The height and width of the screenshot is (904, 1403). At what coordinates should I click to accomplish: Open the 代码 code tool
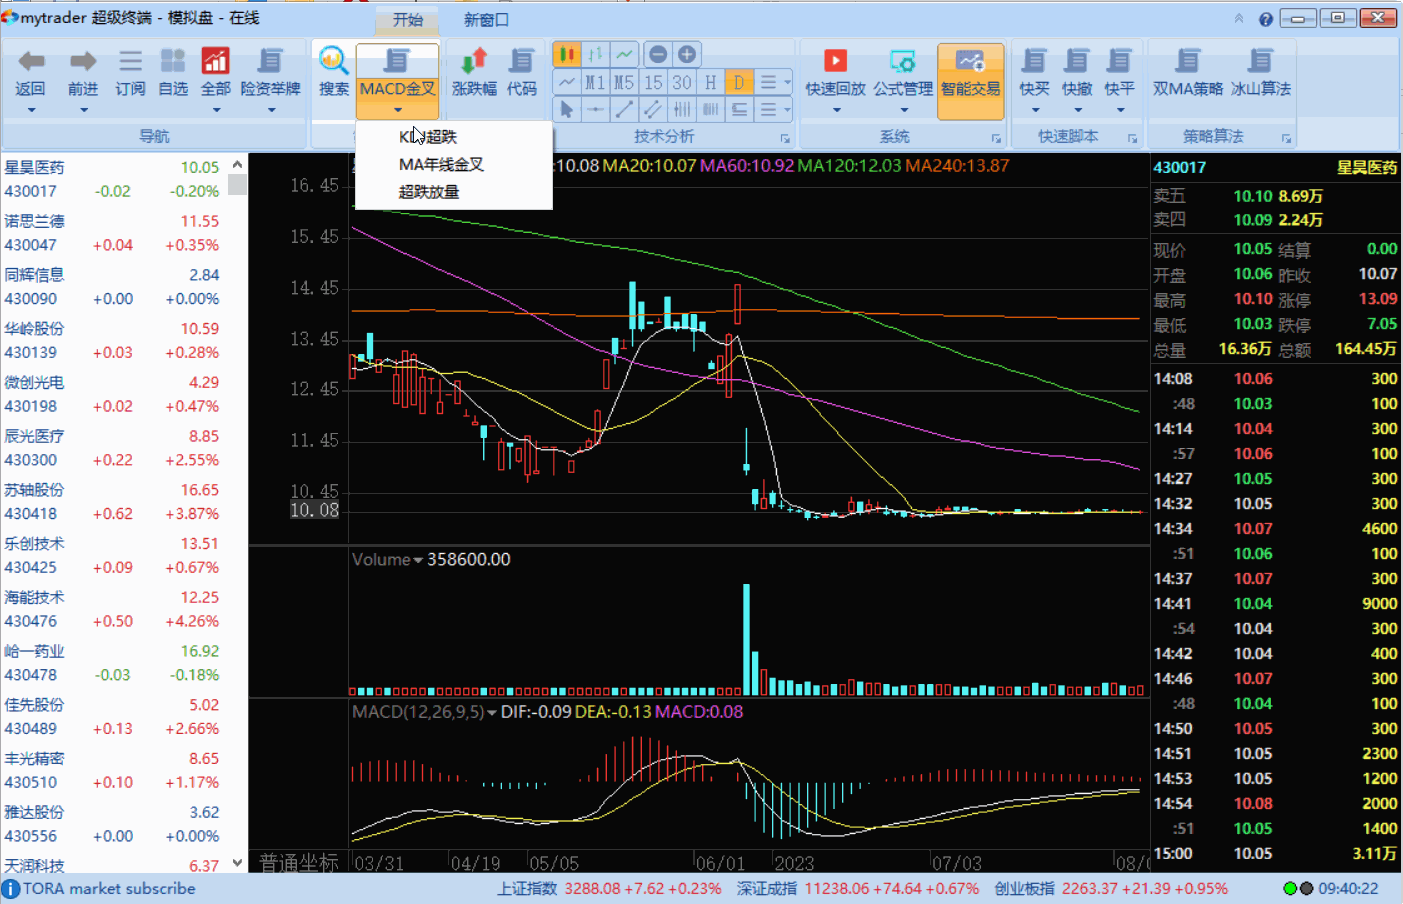pos(521,72)
